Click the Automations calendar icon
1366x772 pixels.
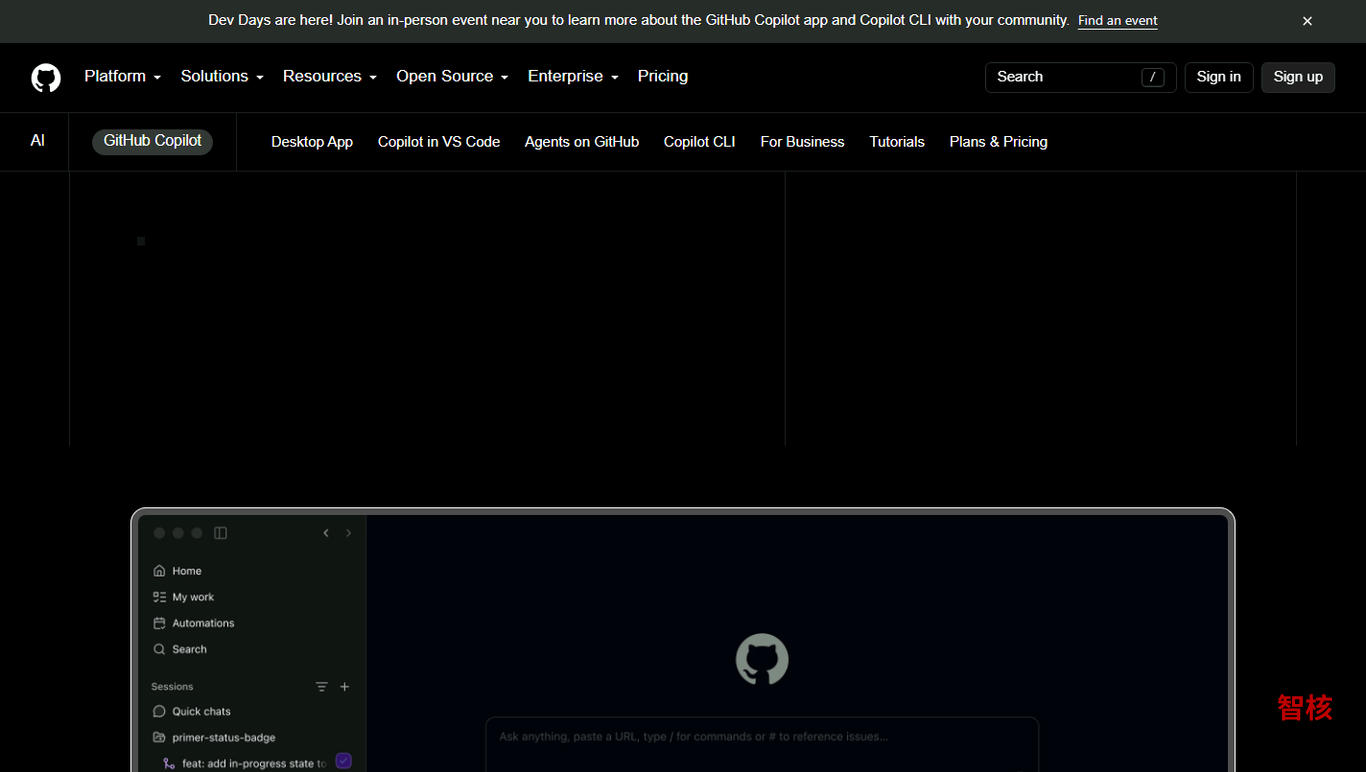159,623
